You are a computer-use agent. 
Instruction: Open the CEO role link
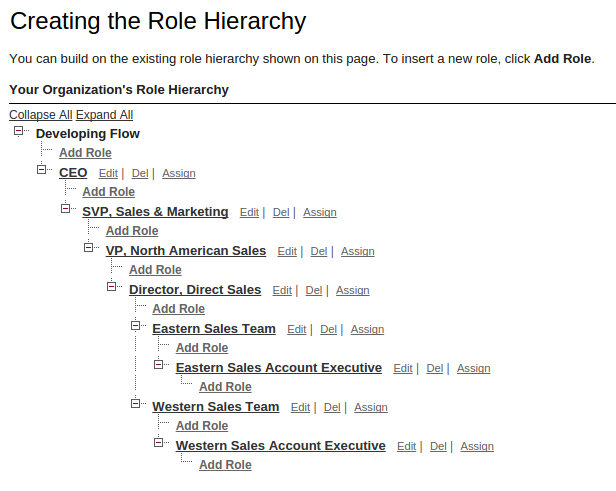73,173
